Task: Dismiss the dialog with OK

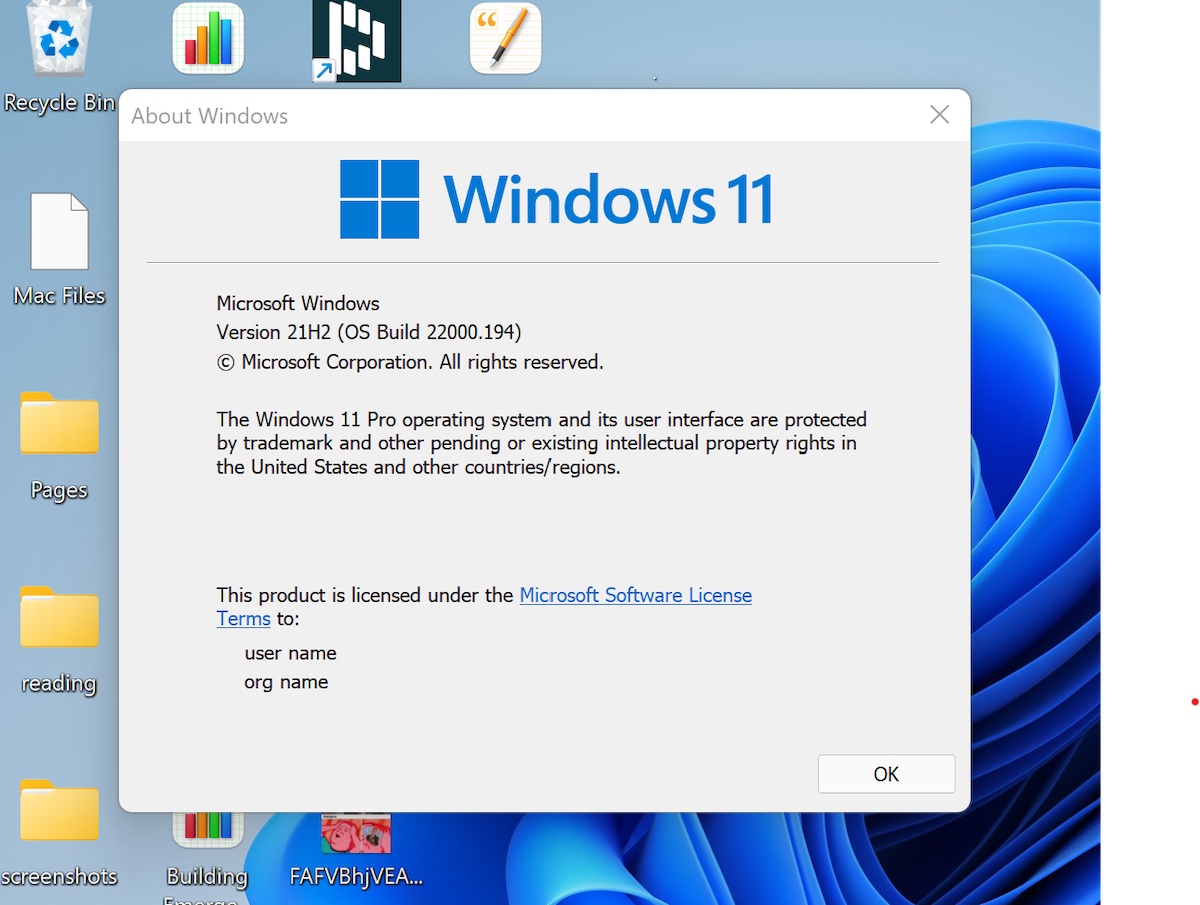Action: pyautogui.click(x=886, y=773)
